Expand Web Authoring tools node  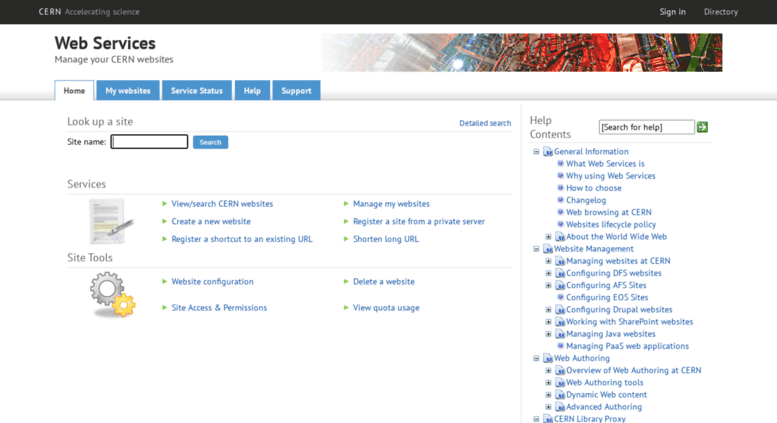(x=549, y=382)
